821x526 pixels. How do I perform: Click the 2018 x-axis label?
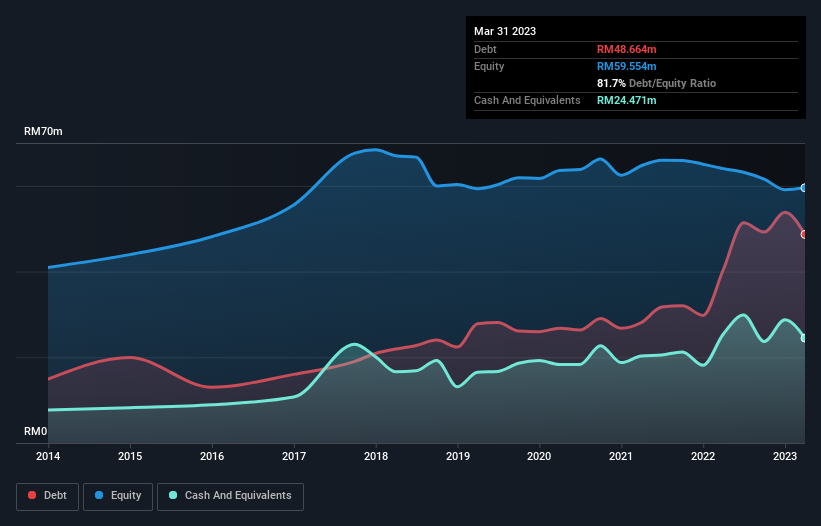click(376, 456)
